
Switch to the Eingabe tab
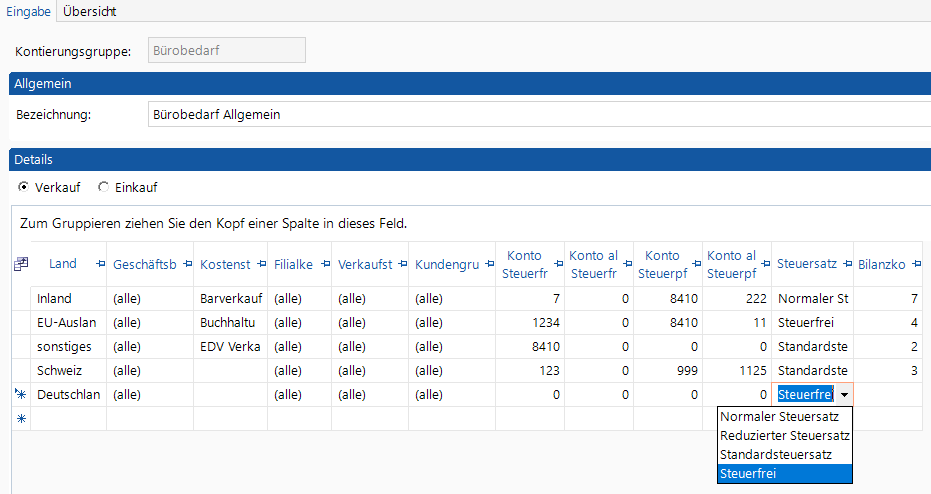28,11
